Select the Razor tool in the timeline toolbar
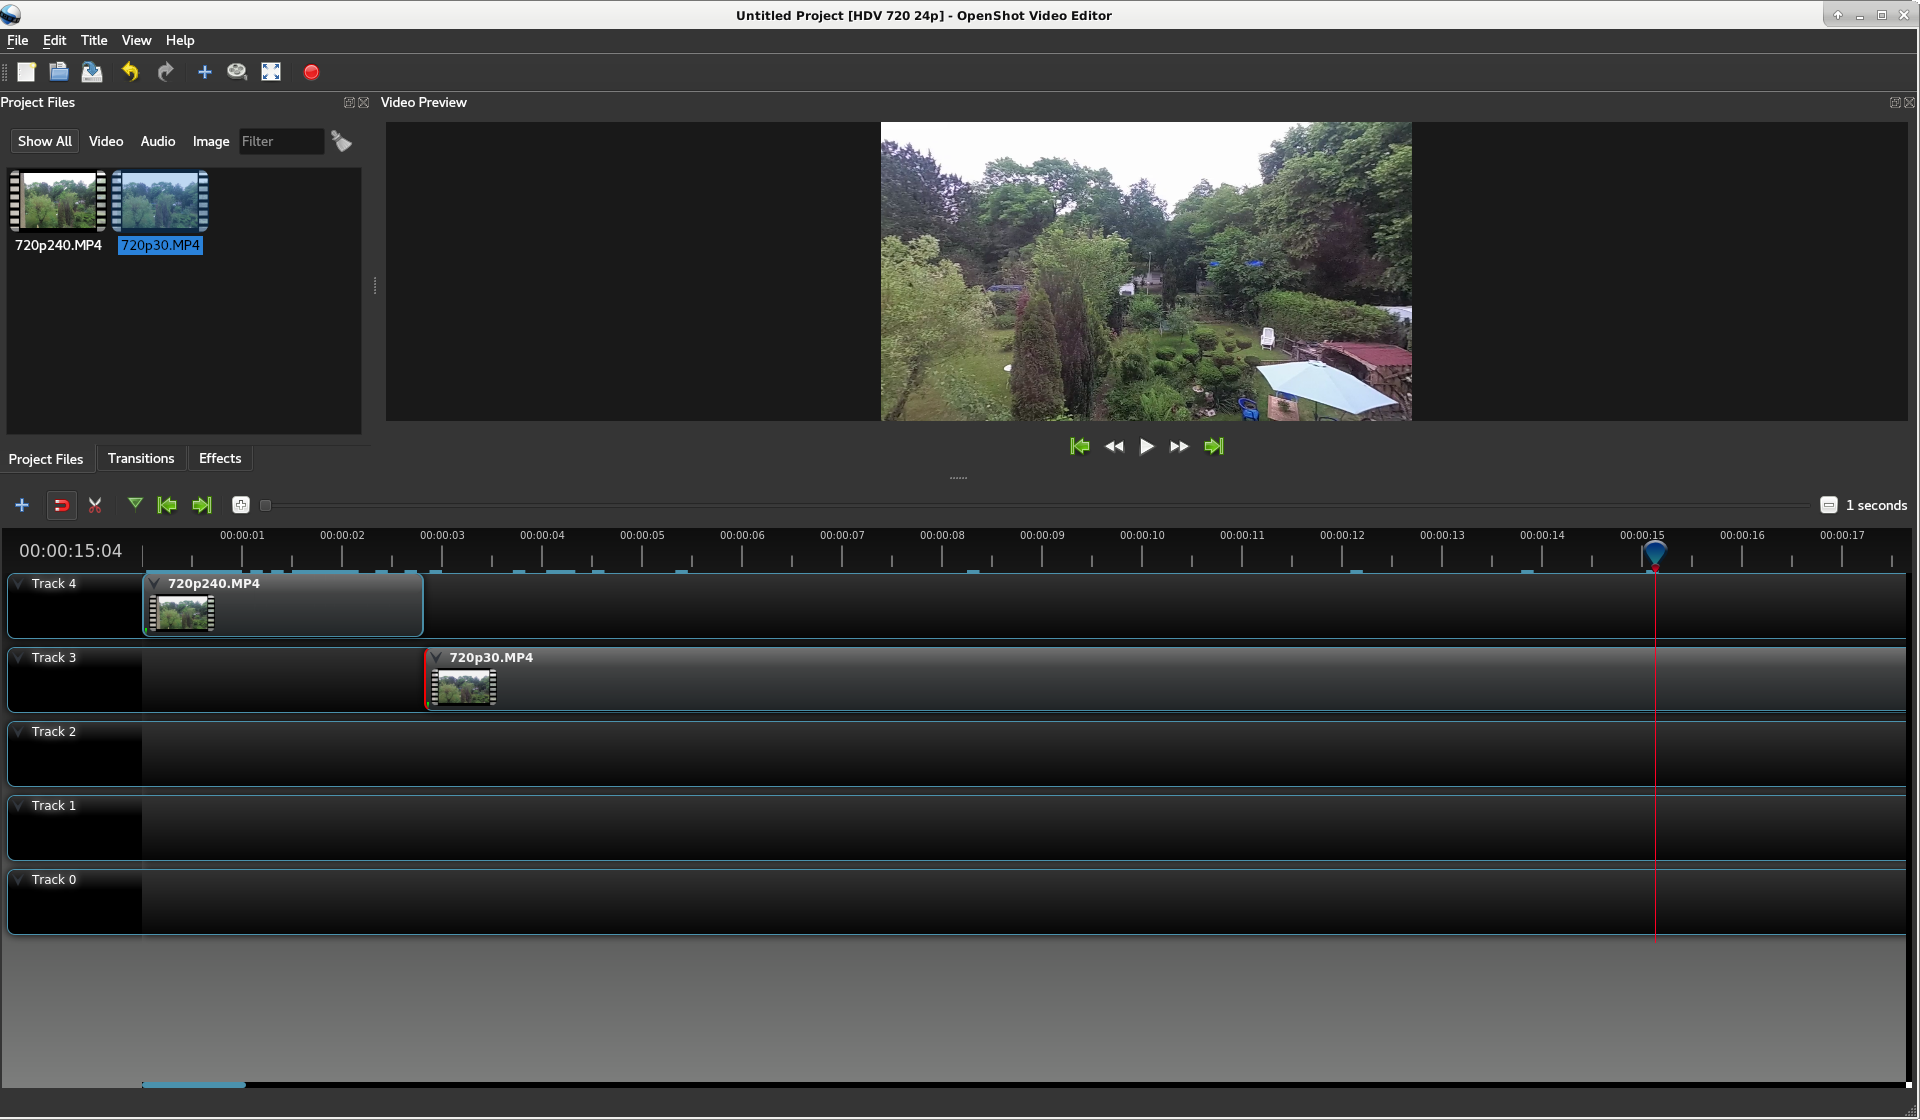 [95, 505]
